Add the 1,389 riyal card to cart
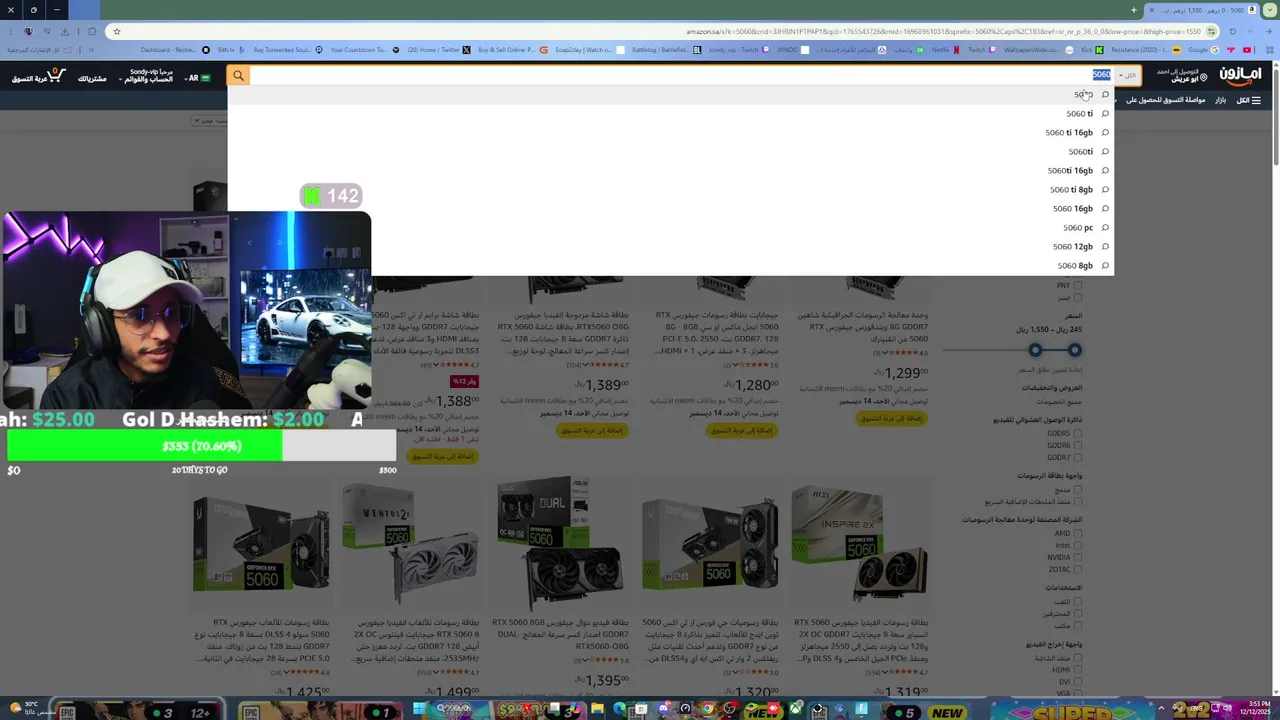The image size is (1280, 720). point(591,430)
